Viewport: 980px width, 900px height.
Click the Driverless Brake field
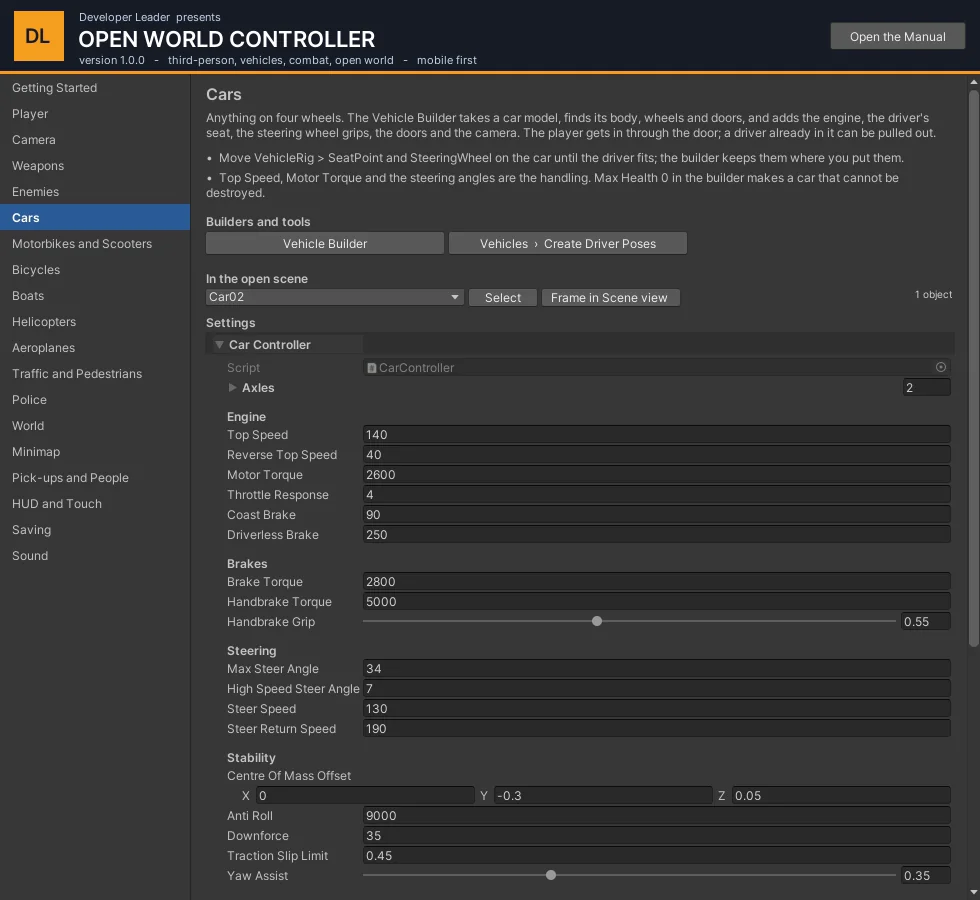pos(656,534)
